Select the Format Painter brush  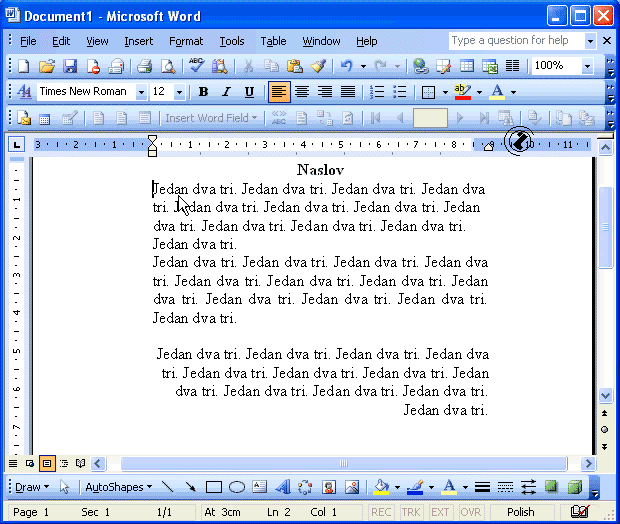(x=318, y=66)
